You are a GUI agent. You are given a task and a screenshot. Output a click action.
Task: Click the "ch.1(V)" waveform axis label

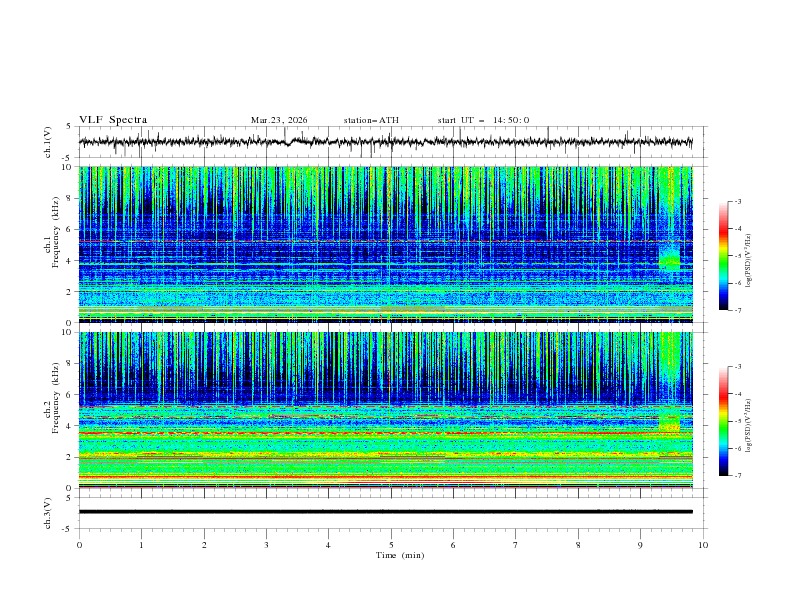48,142
